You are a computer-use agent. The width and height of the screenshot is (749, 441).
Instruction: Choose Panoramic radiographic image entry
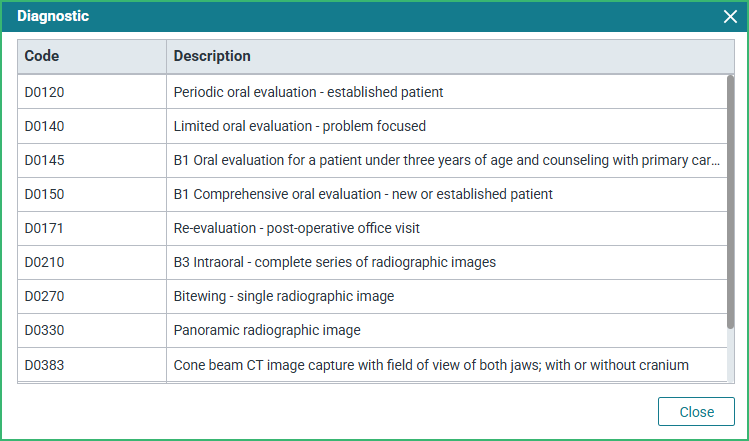[x=267, y=330]
